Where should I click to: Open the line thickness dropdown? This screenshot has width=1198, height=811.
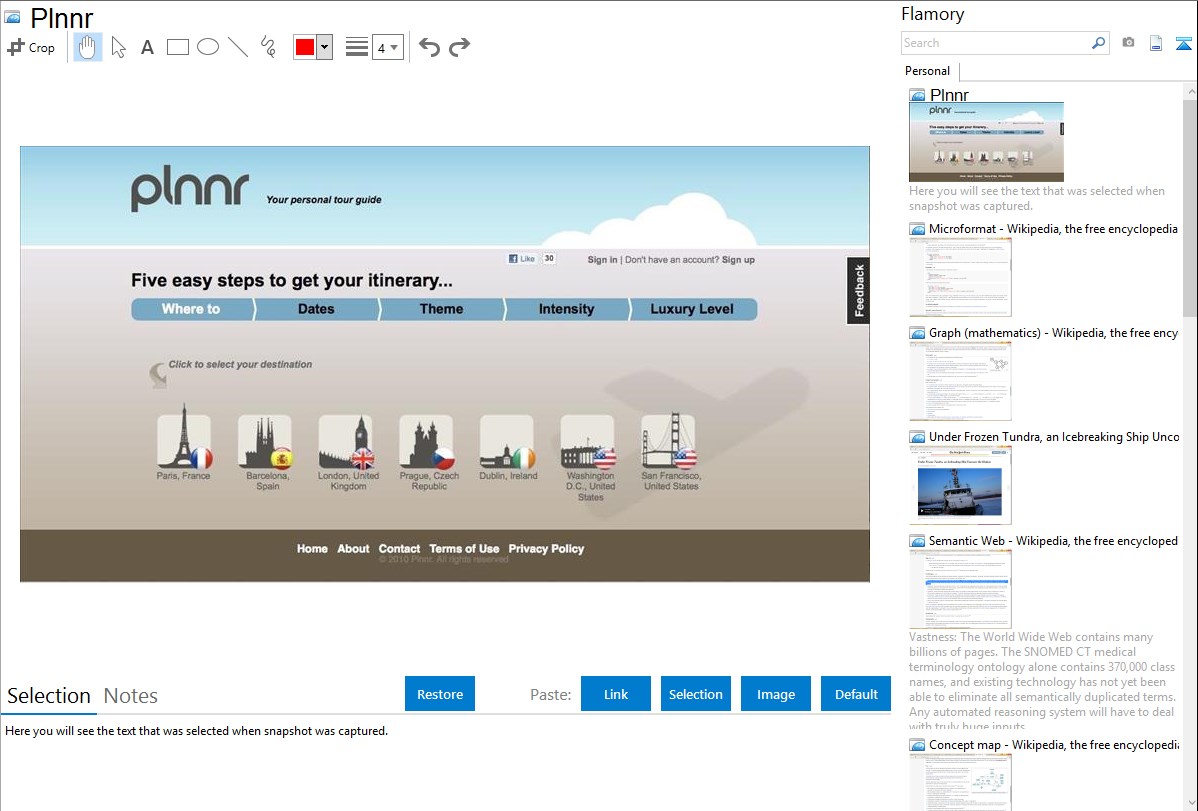[387, 47]
